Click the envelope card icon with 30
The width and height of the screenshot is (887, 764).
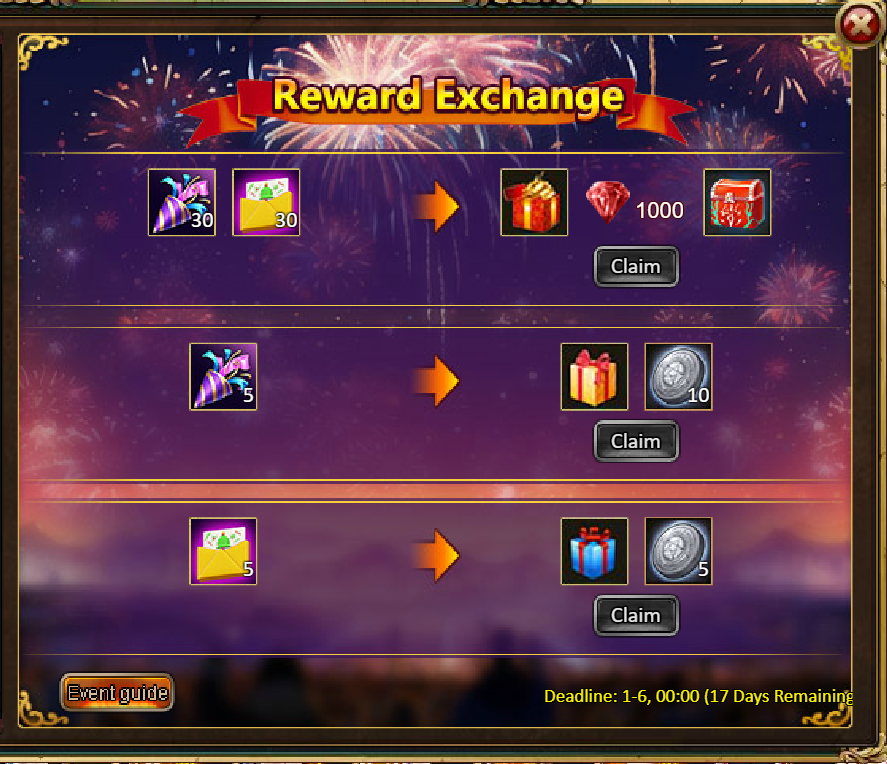coord(266,202)
